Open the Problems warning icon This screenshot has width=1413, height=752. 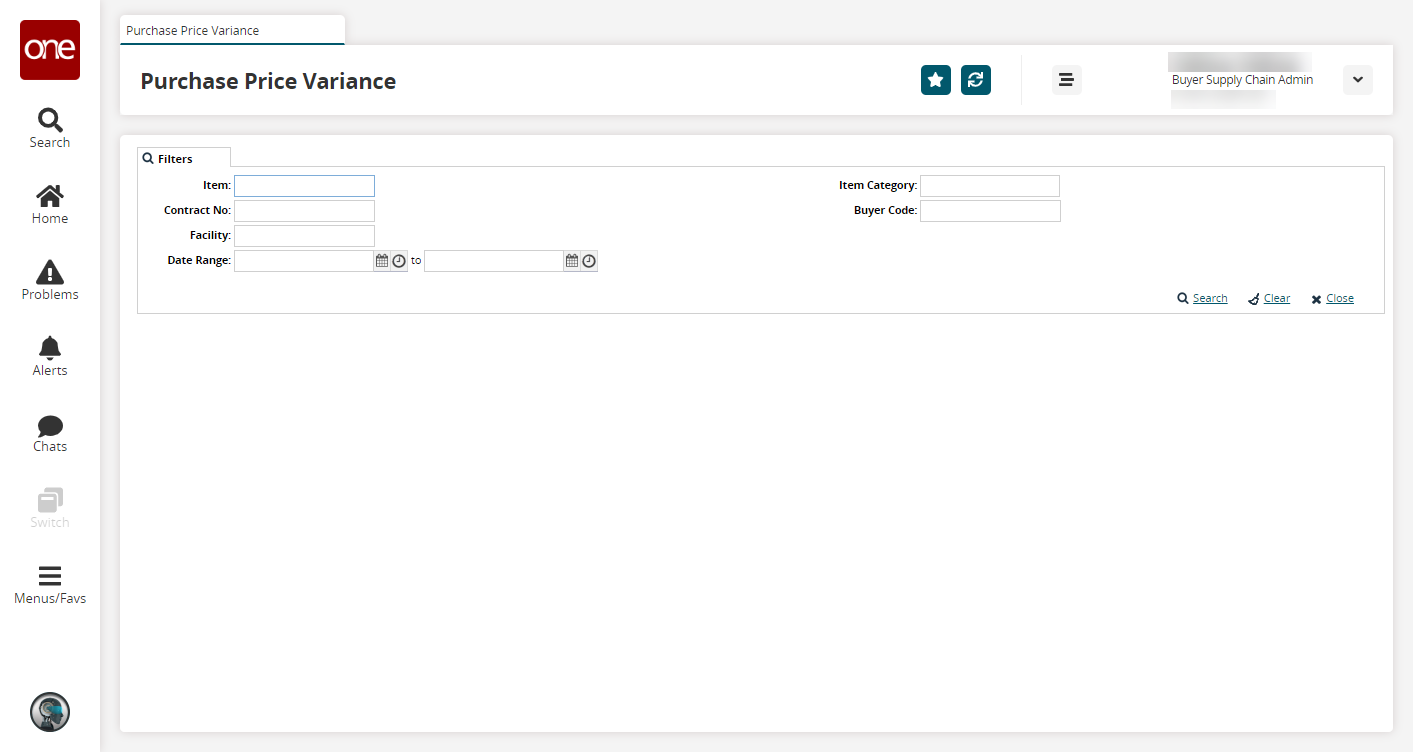point(50,280)
